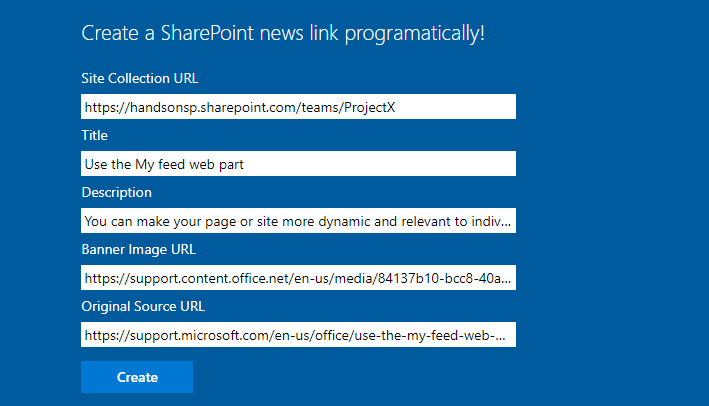Screen dimensions: 709x406
Task: Click the 'Site Collection URL' label
Action: pyautogui.click(x=140, y=78)
